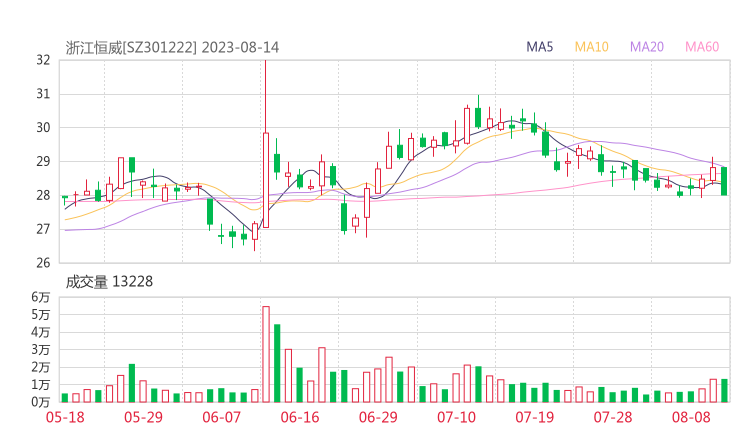Click the price axis label 29
Viewport: 740px width, 440px height.
[x=43, y=161]
